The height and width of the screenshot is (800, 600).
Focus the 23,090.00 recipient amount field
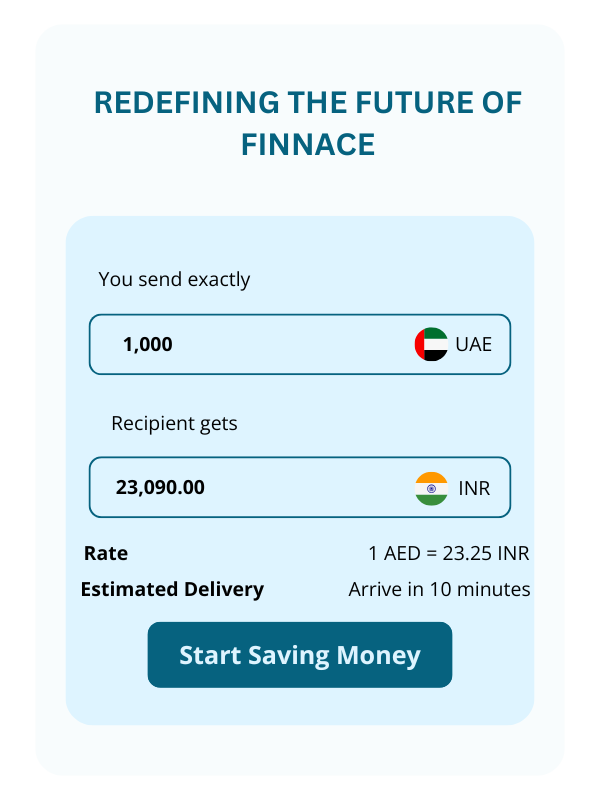[300, 487]
